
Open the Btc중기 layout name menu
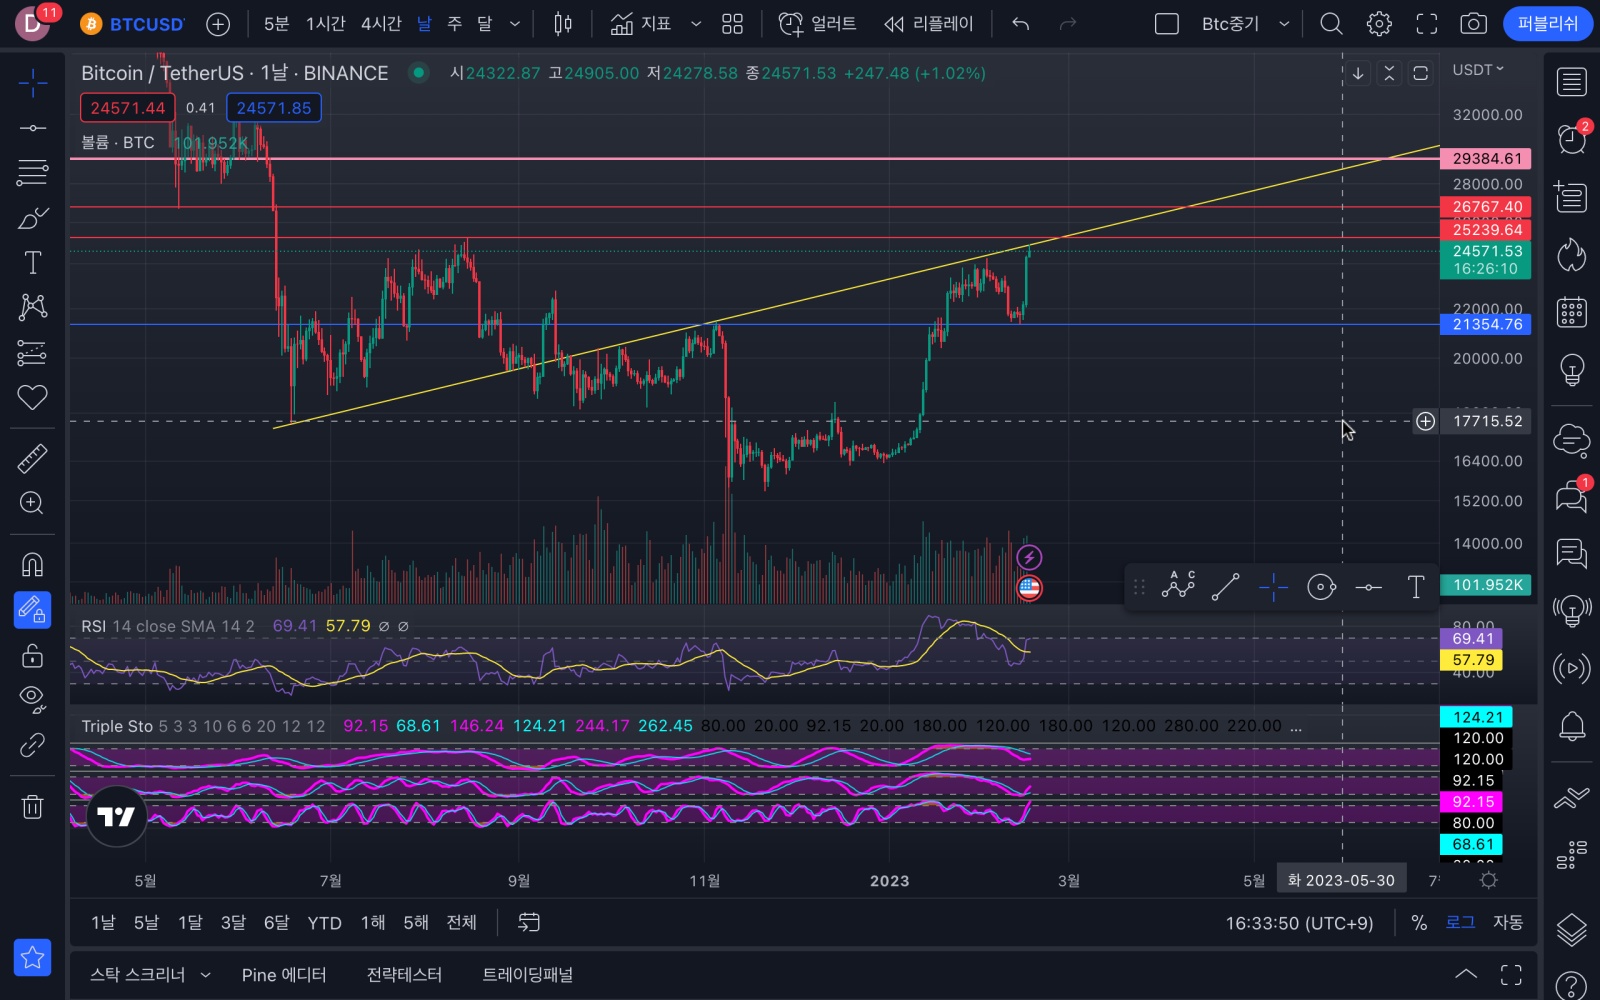[x=1230, y=24]
